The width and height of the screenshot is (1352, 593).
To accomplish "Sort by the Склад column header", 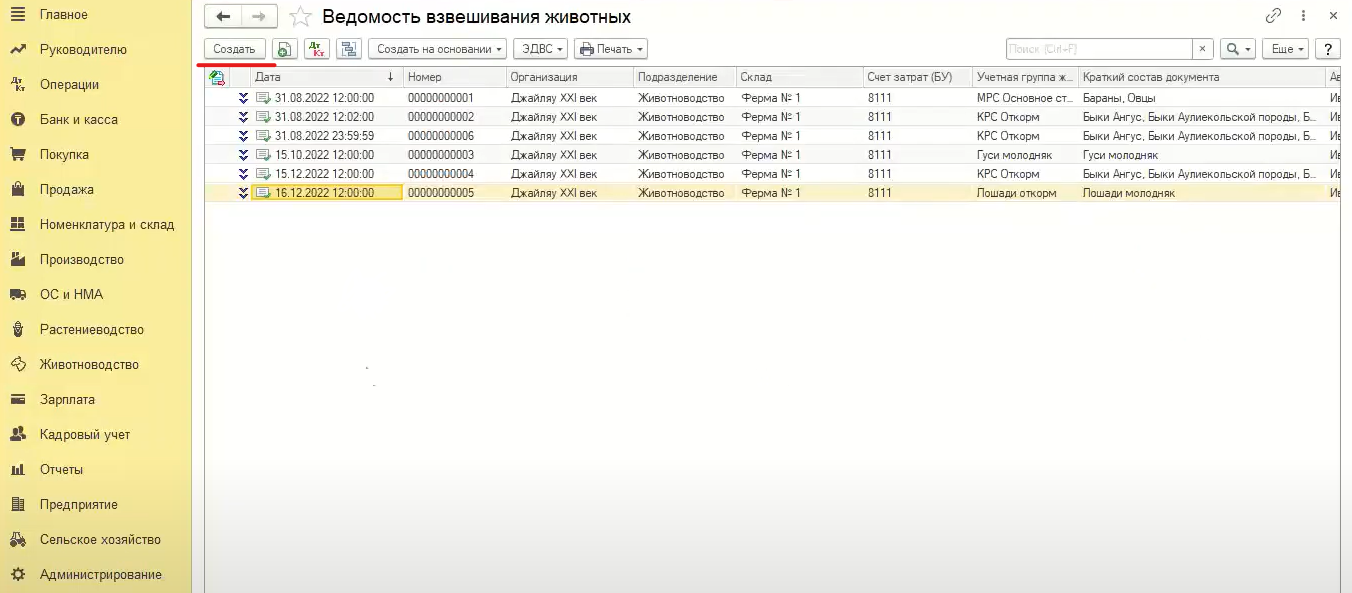I will coord(800,77).
